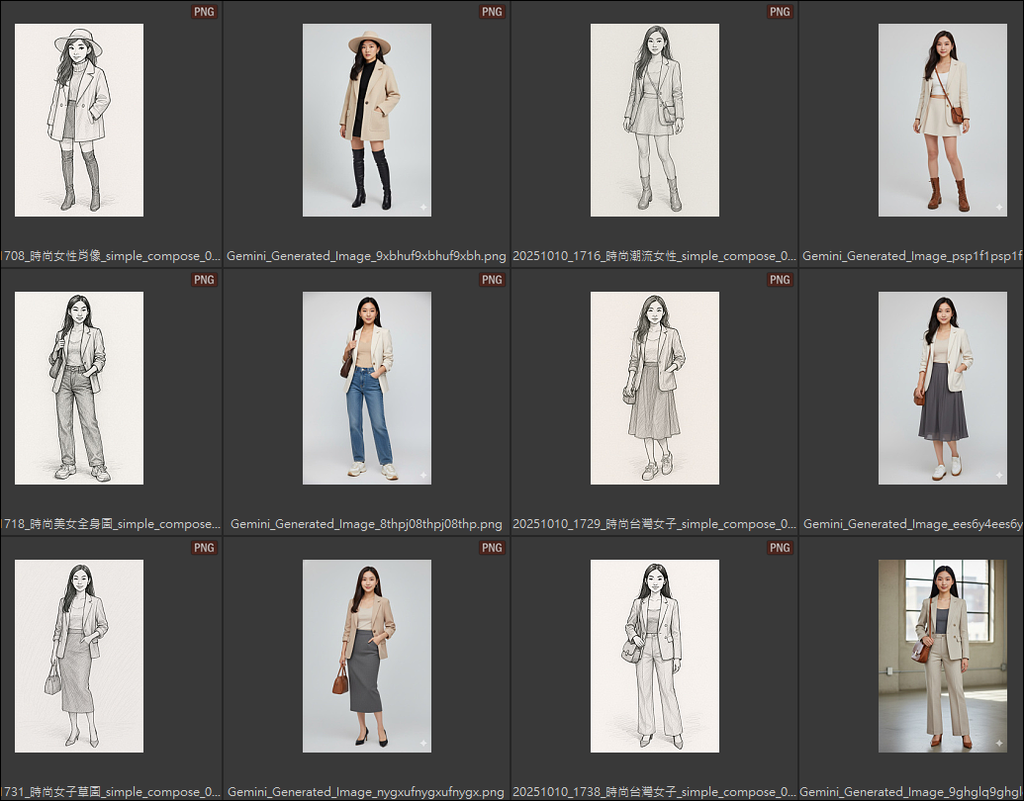This screenshot has height=801, width=1024.
Task: Click filename starting with 20251010_1716_時尚潮流女性
Action: [654, 256]
